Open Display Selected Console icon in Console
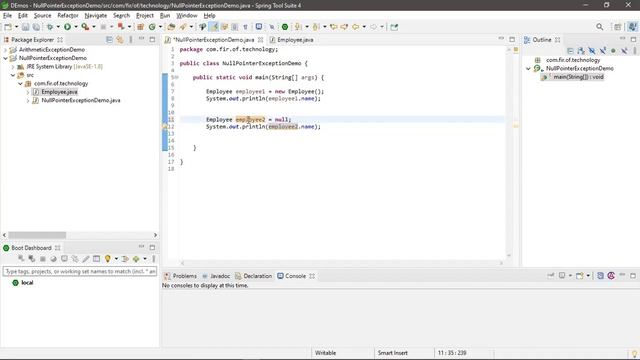This screenshot has height=360, width=640. pyautogui.click(x=562, y=276)
